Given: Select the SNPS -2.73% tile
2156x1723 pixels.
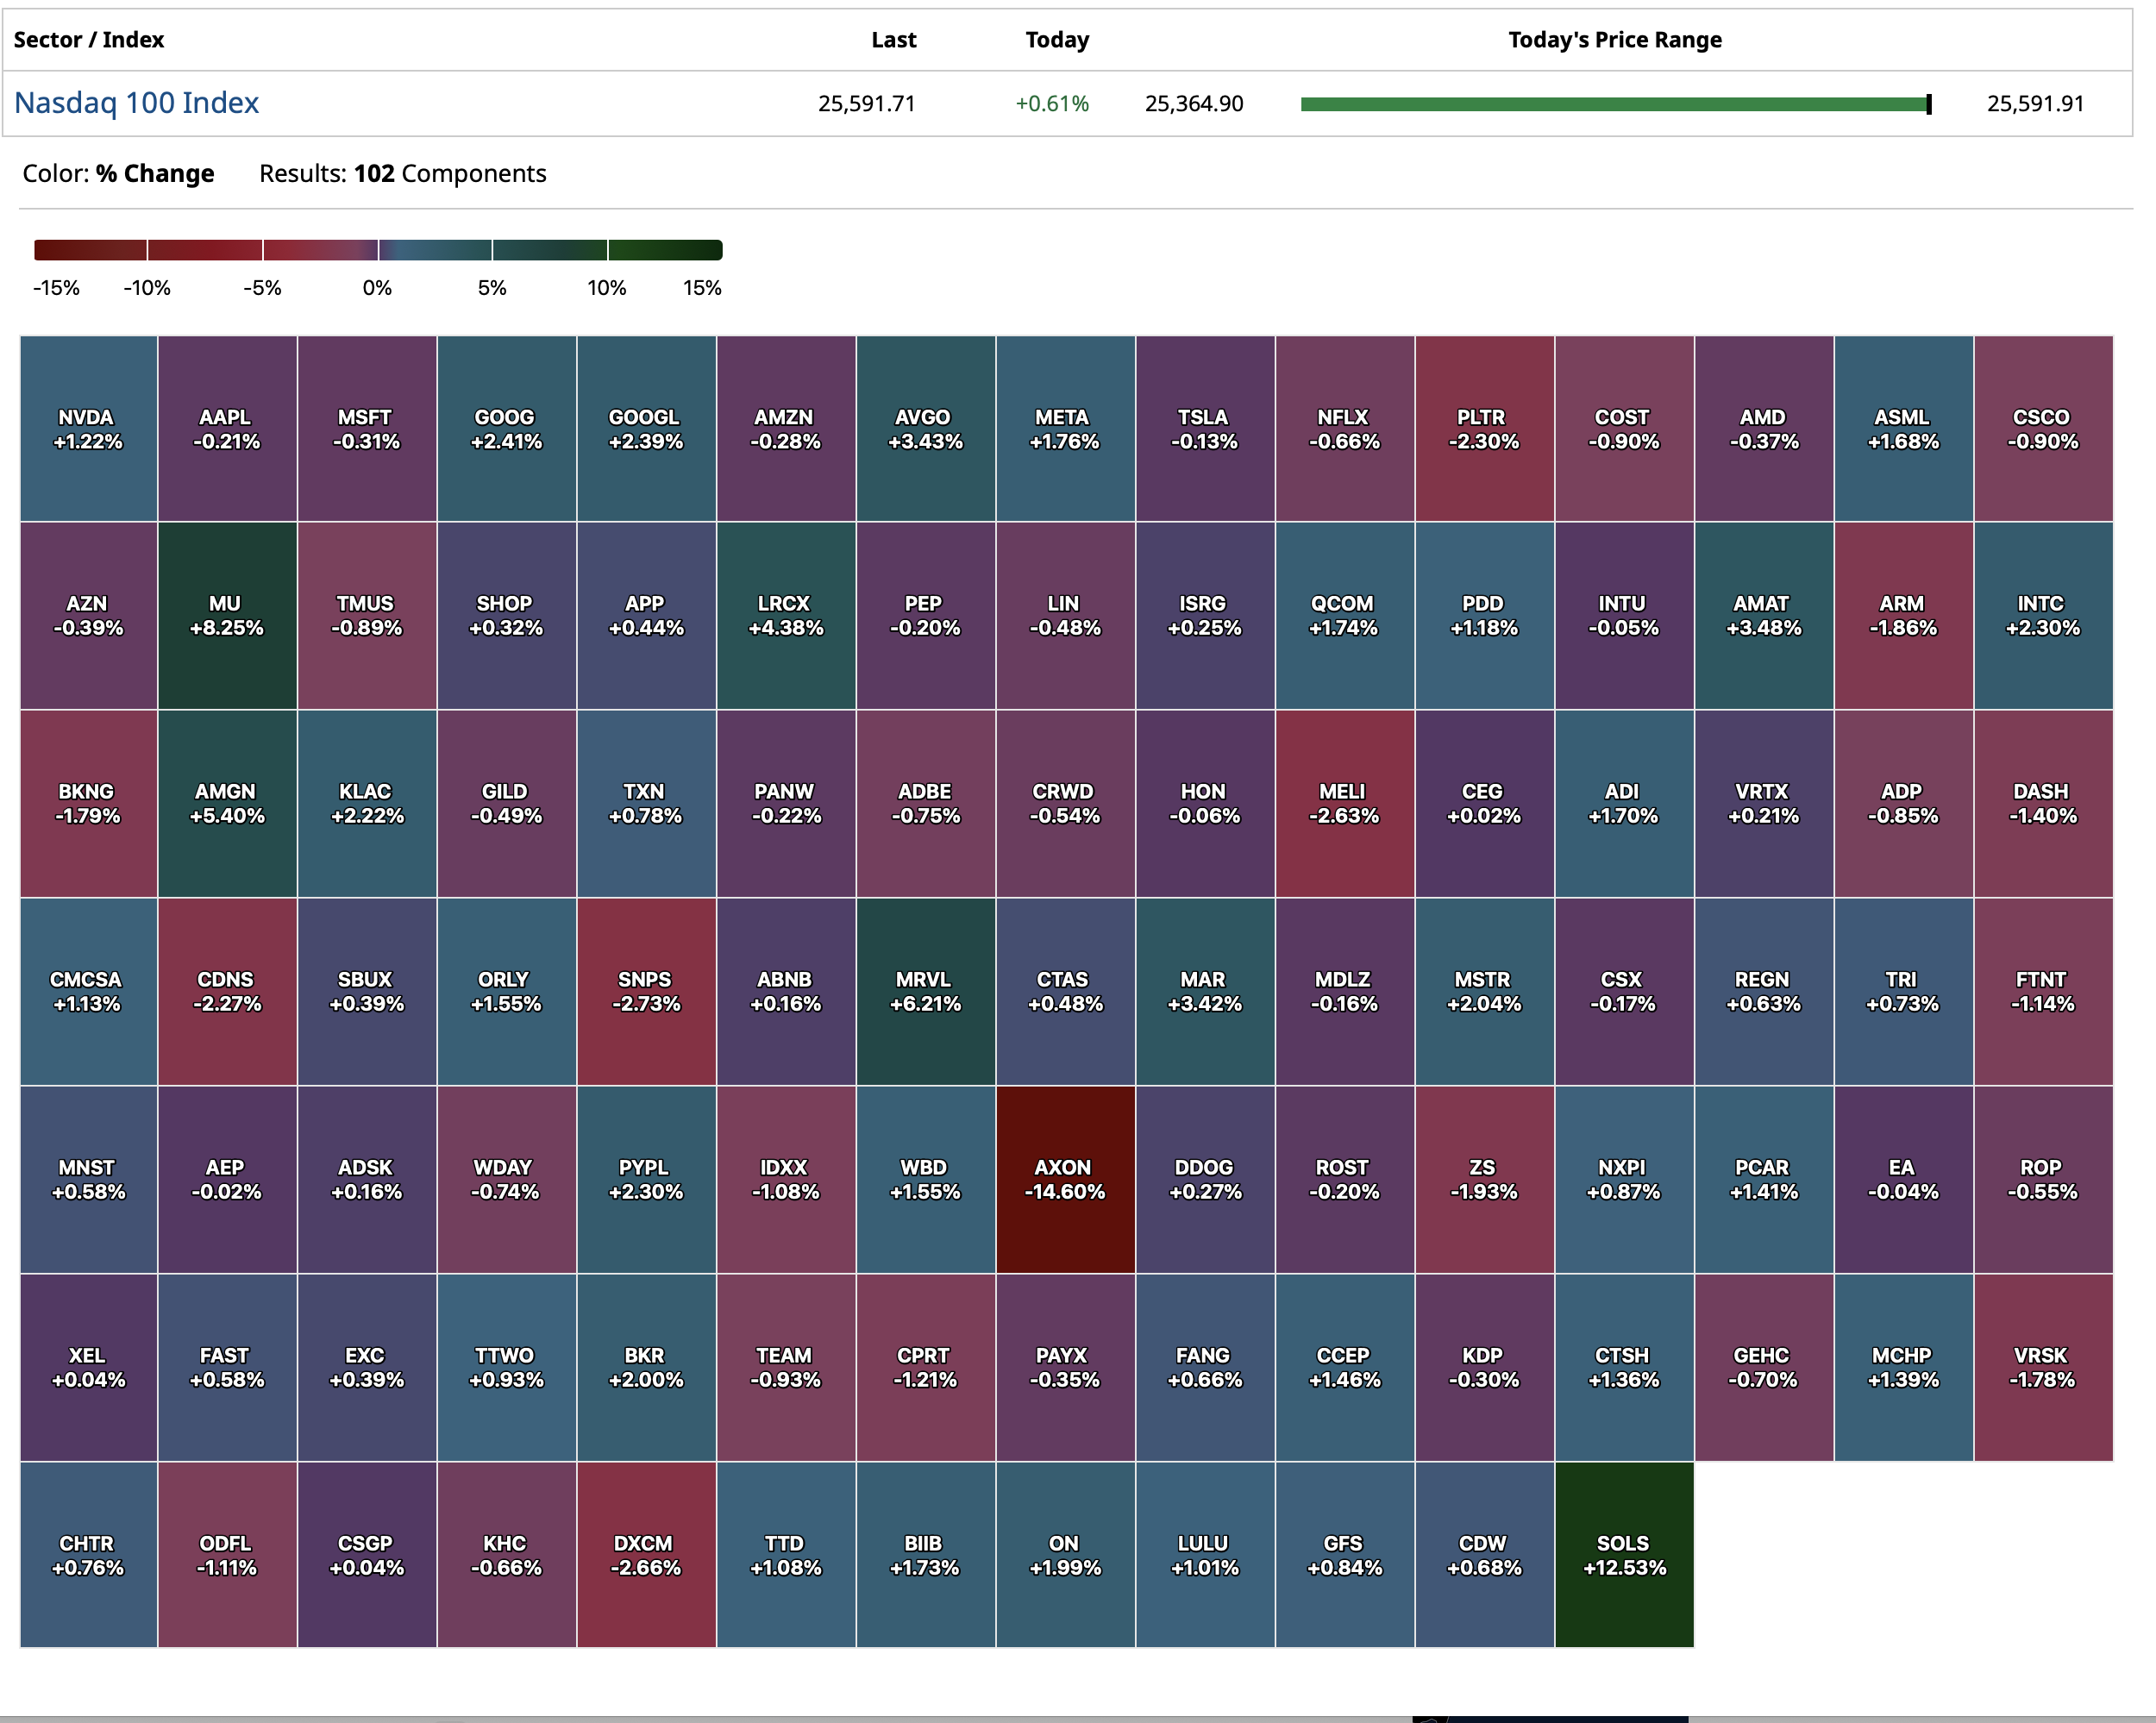Looking at the screenshot, I should pyautogui.click(x=646, y=991).
